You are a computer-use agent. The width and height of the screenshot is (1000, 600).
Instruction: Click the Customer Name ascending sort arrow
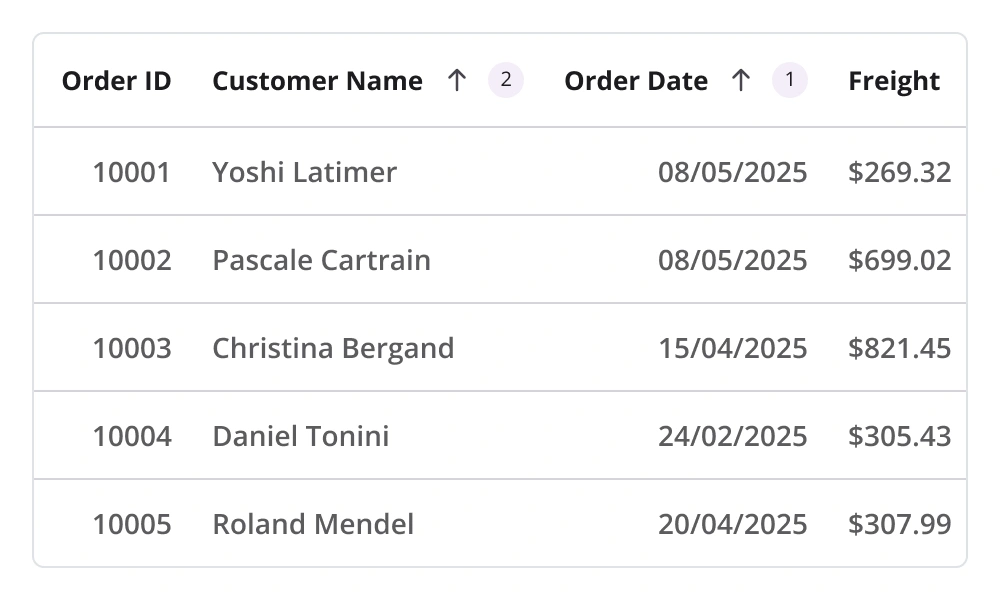(x=457, y=80)
